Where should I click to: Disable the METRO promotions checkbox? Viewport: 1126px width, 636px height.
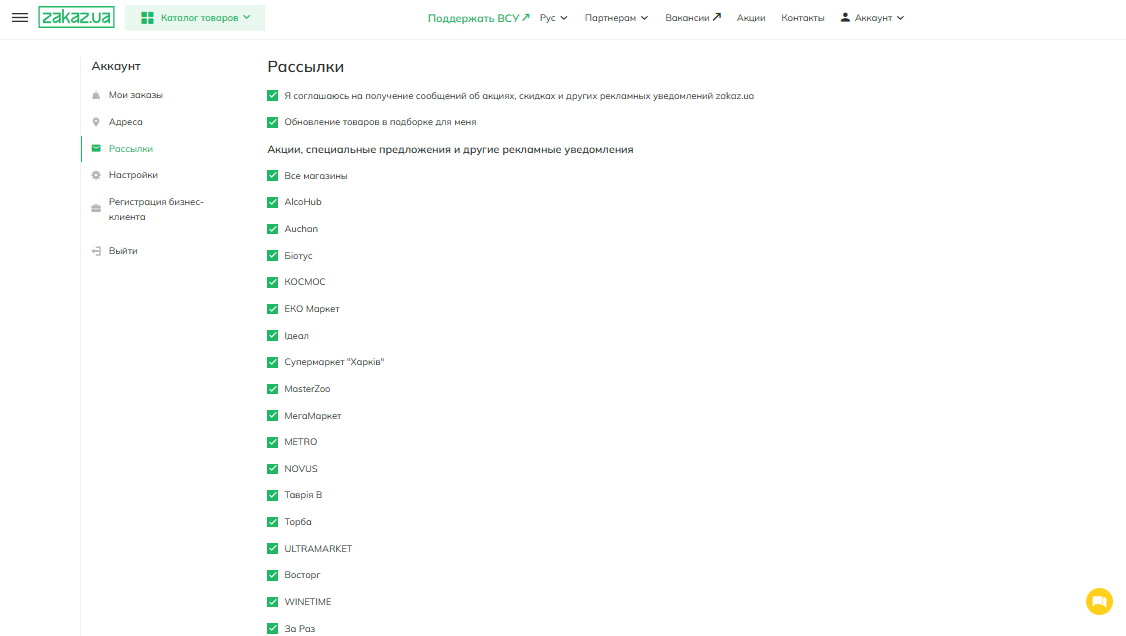273,442
